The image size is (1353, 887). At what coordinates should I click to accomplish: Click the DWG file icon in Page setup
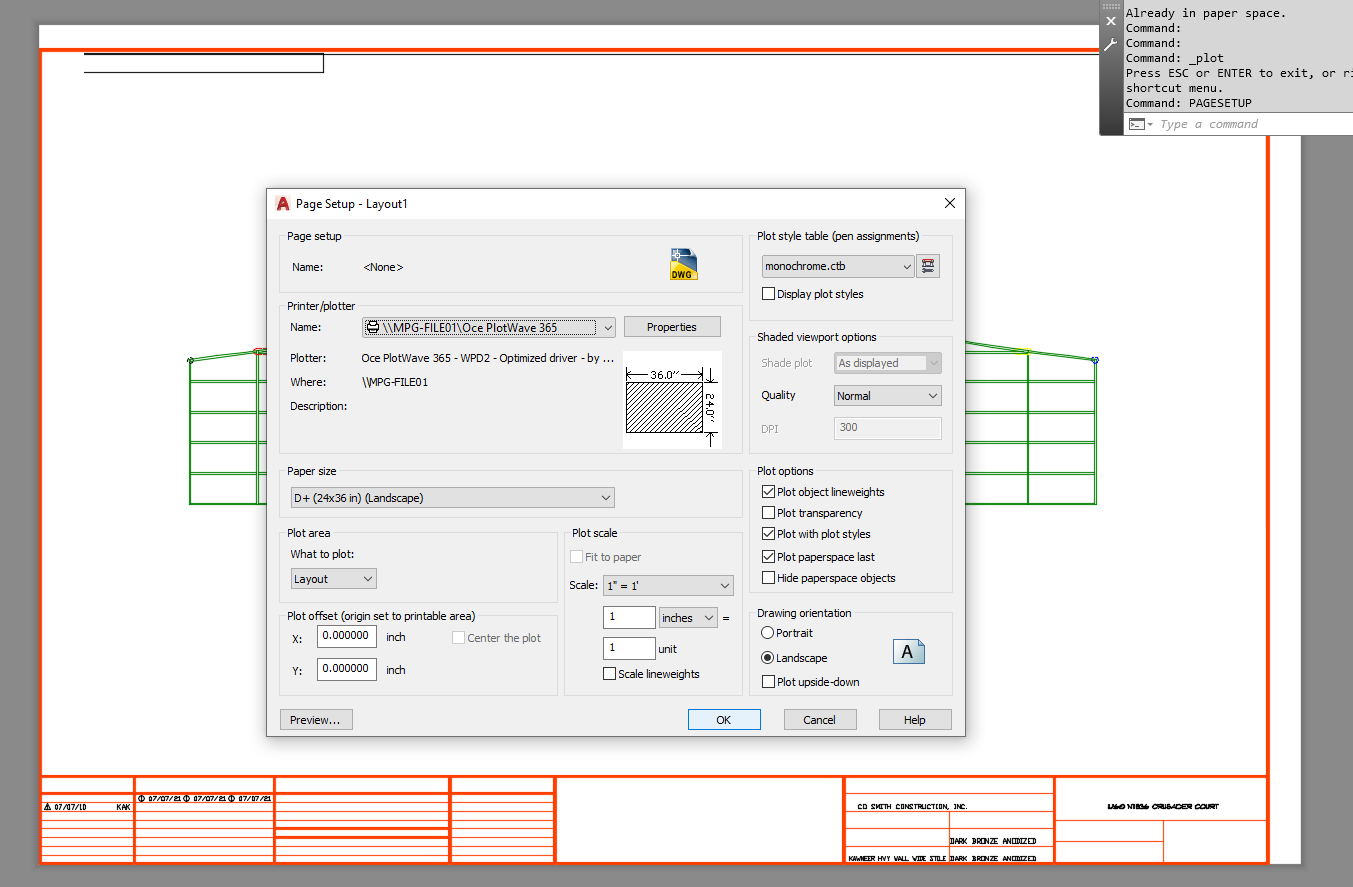point(682,263)
